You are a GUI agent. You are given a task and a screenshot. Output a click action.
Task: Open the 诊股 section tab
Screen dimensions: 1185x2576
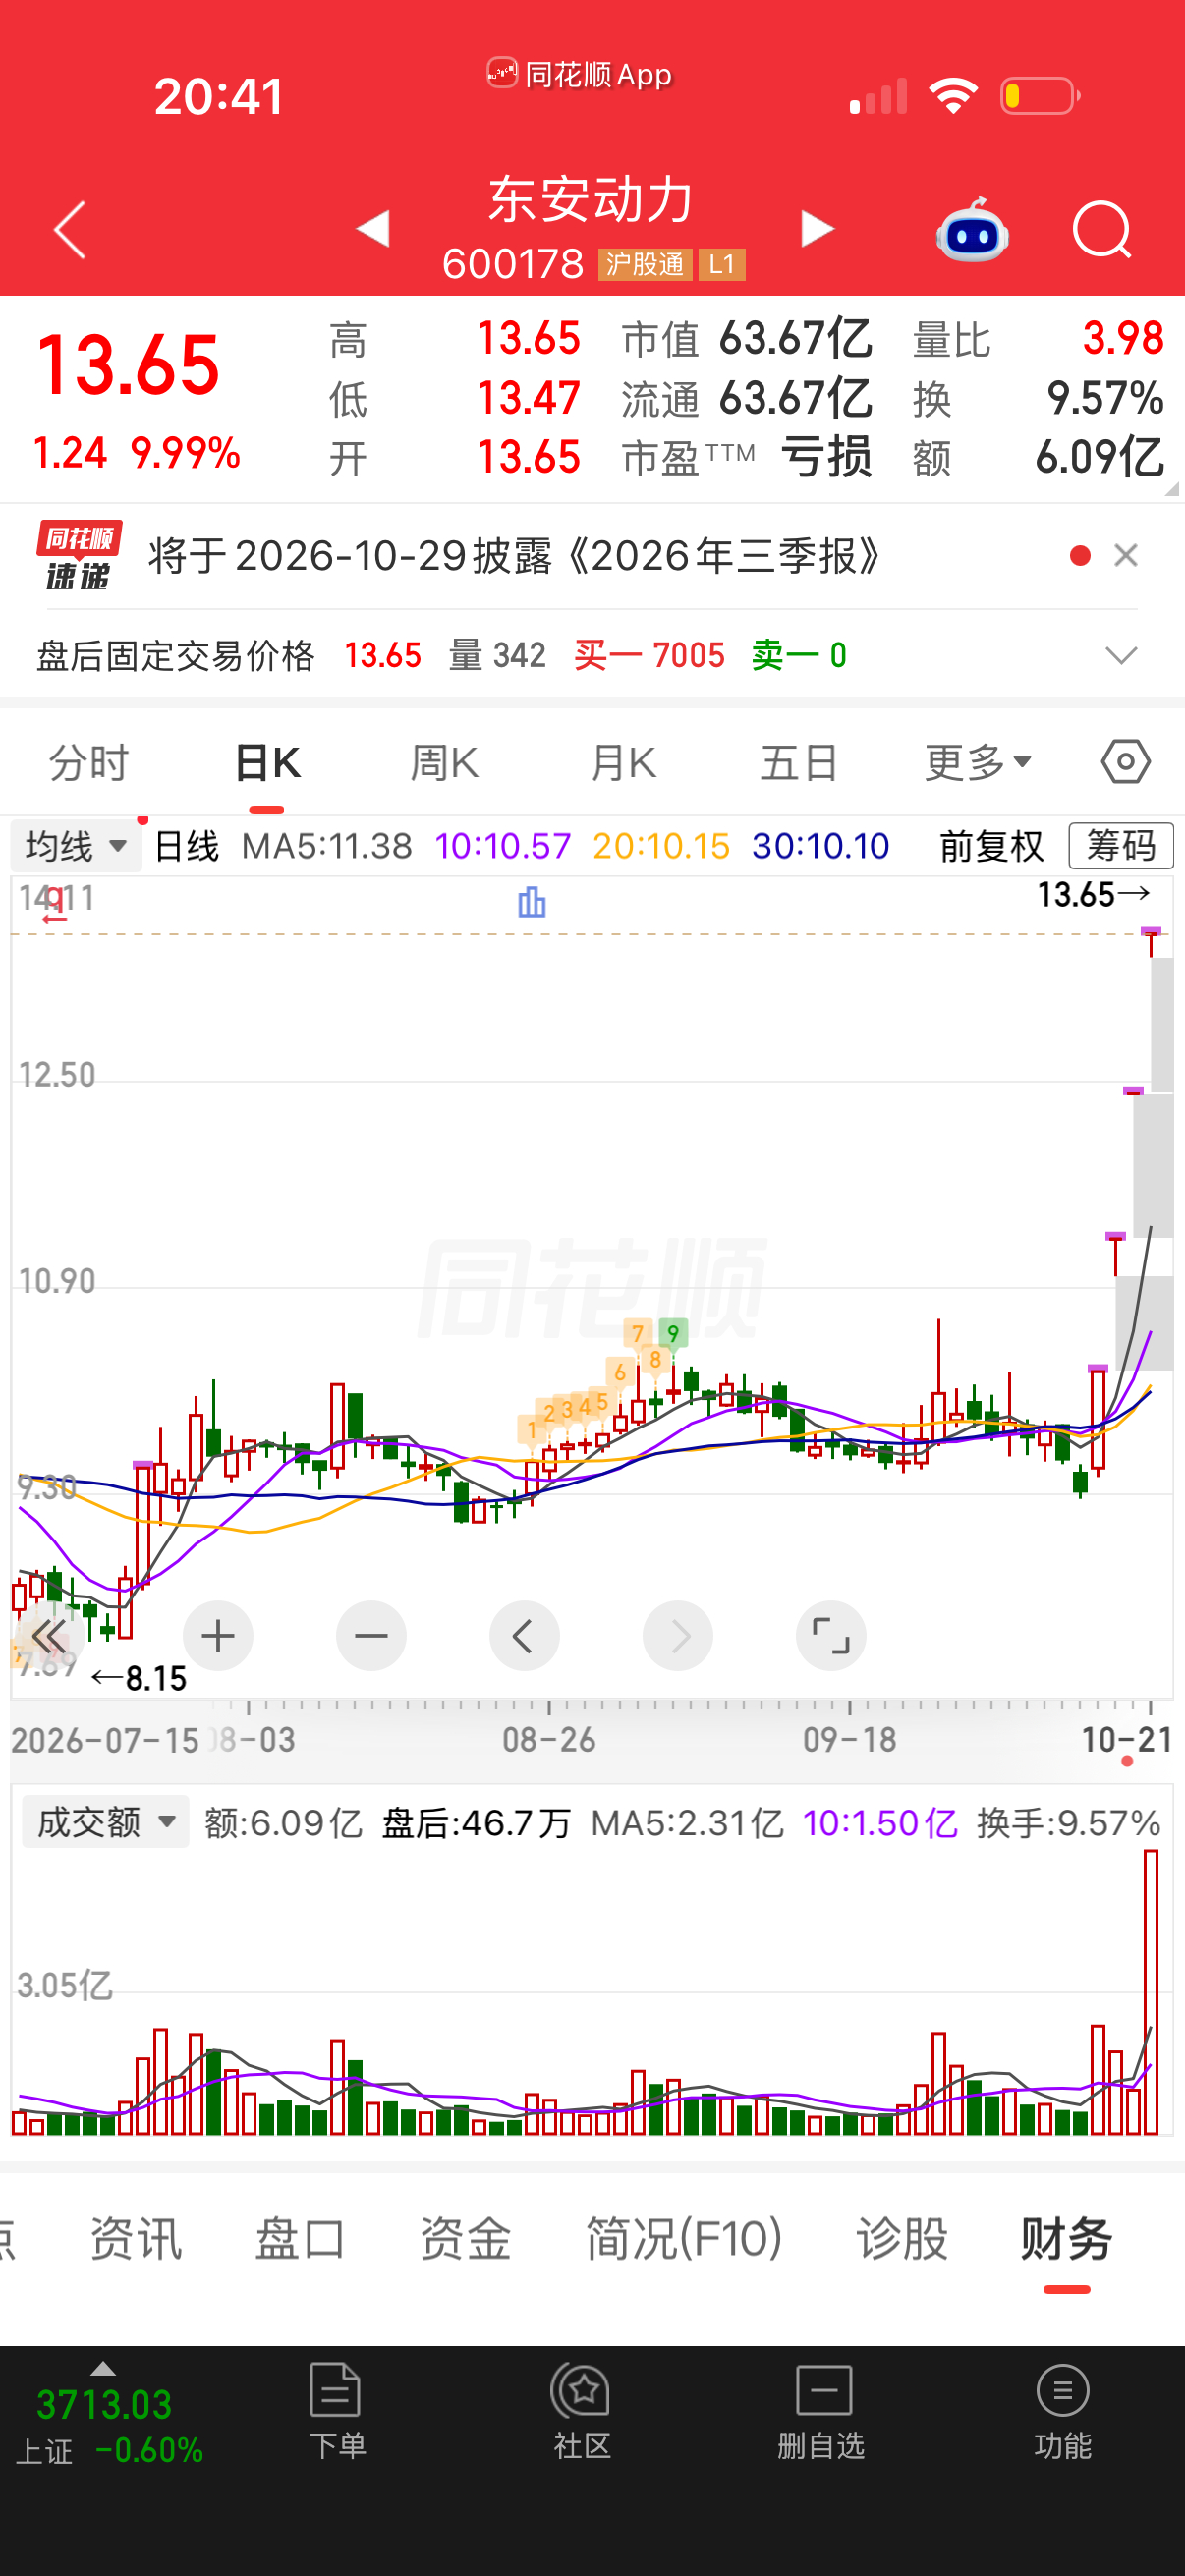coord(902,2238)
